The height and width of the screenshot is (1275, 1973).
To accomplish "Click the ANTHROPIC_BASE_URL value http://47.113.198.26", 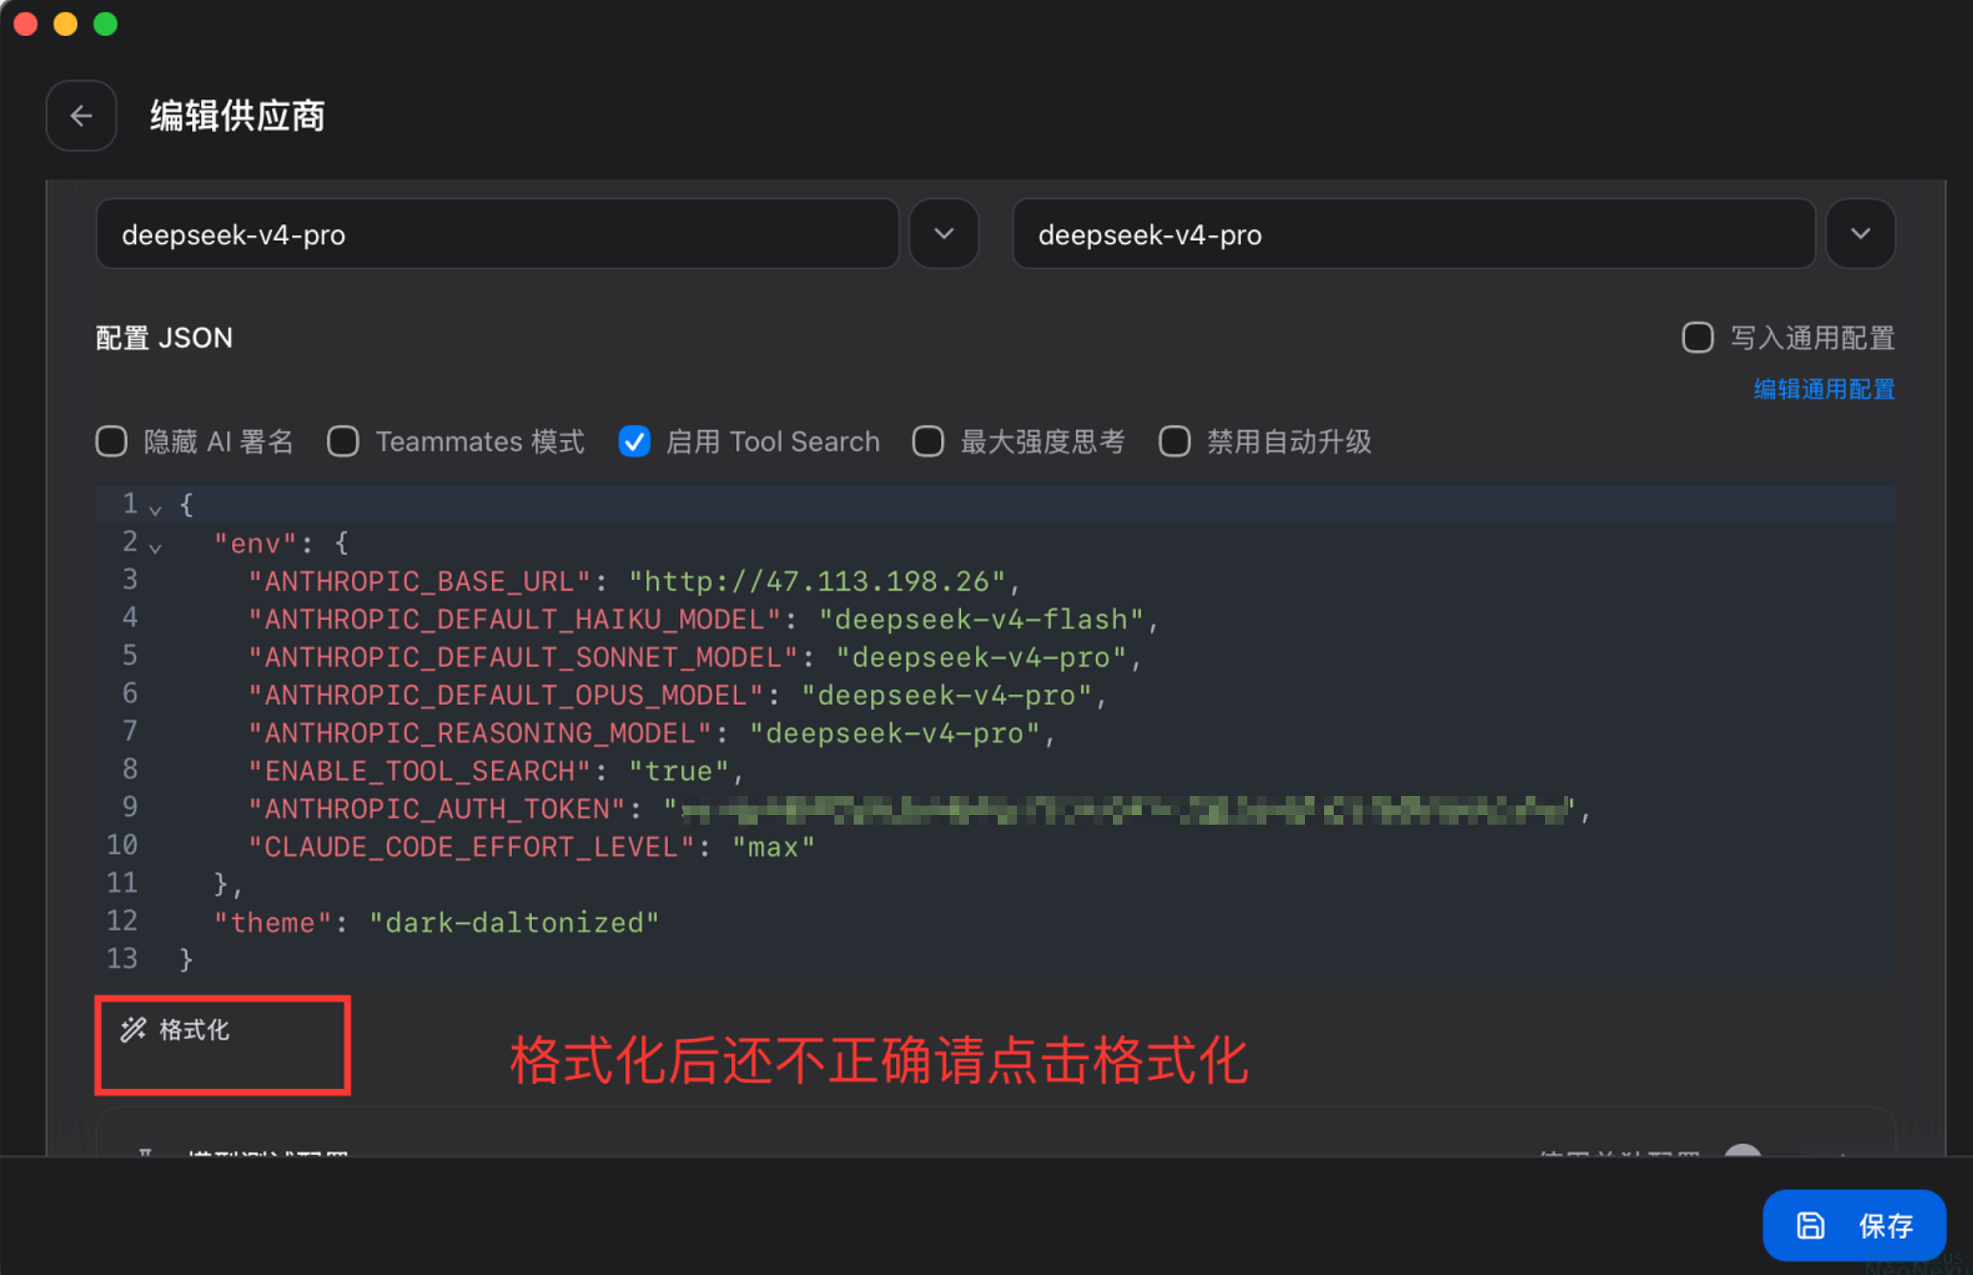I will point(816,581).
